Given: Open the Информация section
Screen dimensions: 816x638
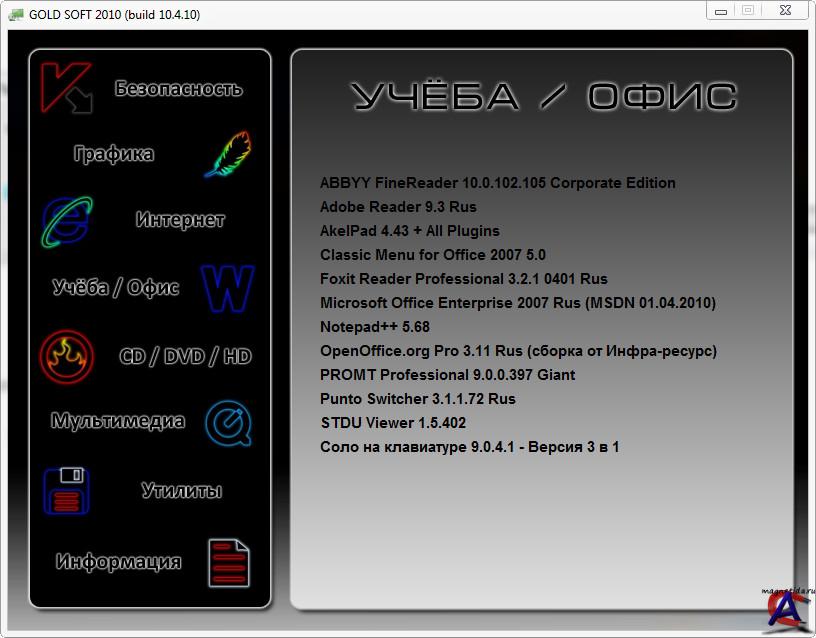Looking at the screenshot, I should coord(119,562).
